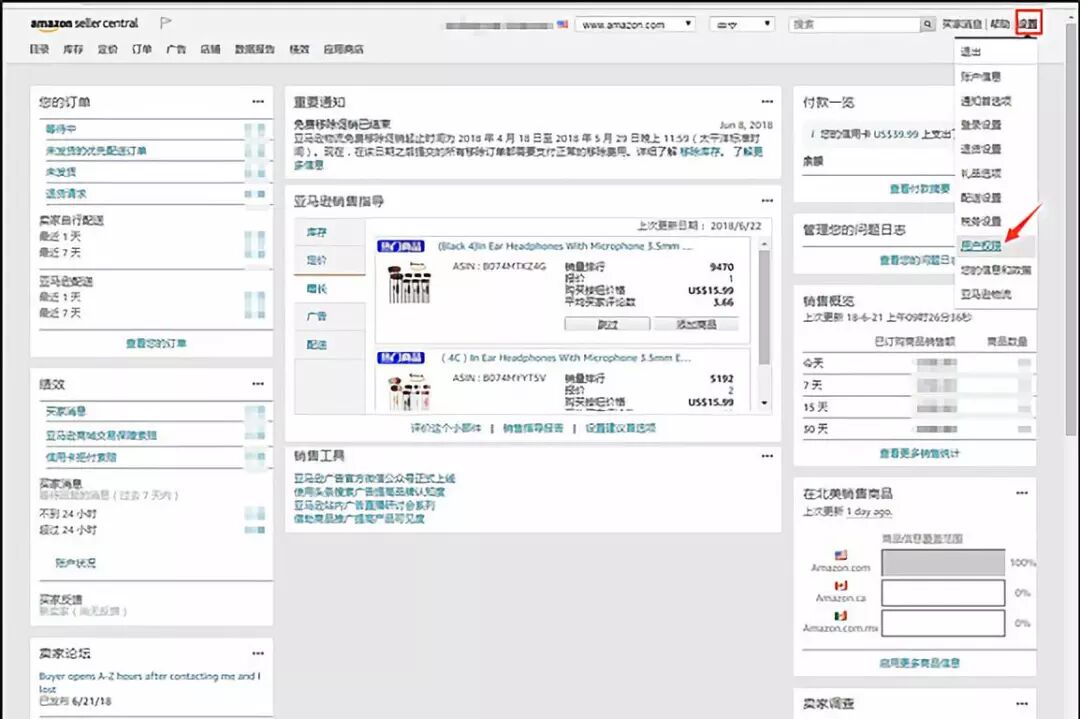Open the 查看您的订单 link
This screenshot has width=1080, height=719.
click(156, 343)
